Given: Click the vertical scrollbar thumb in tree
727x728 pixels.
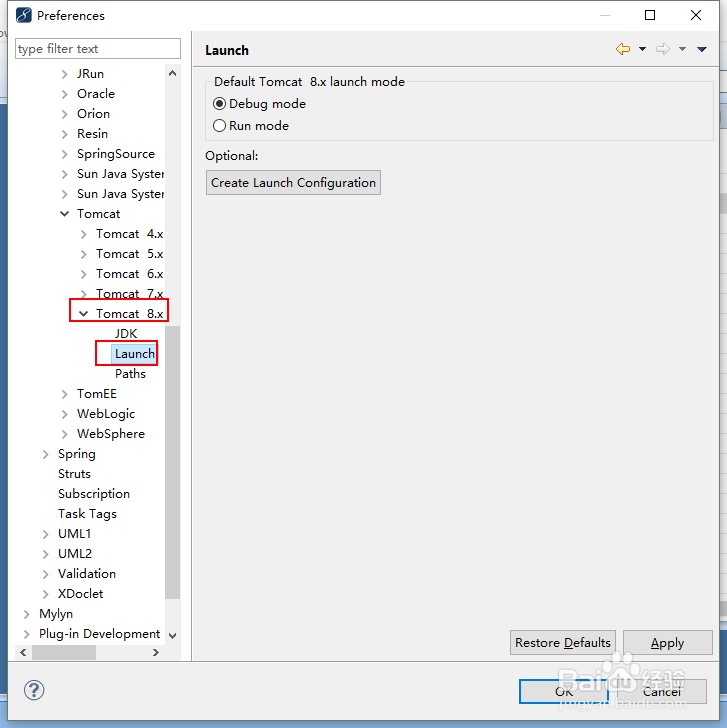Looking at the screenshot, I should tap(173, 462).
